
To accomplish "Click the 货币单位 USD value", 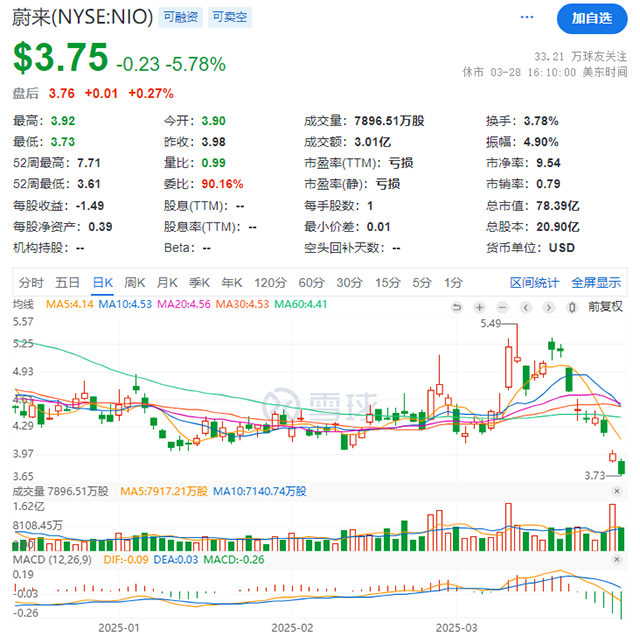I will coord(562,248).
